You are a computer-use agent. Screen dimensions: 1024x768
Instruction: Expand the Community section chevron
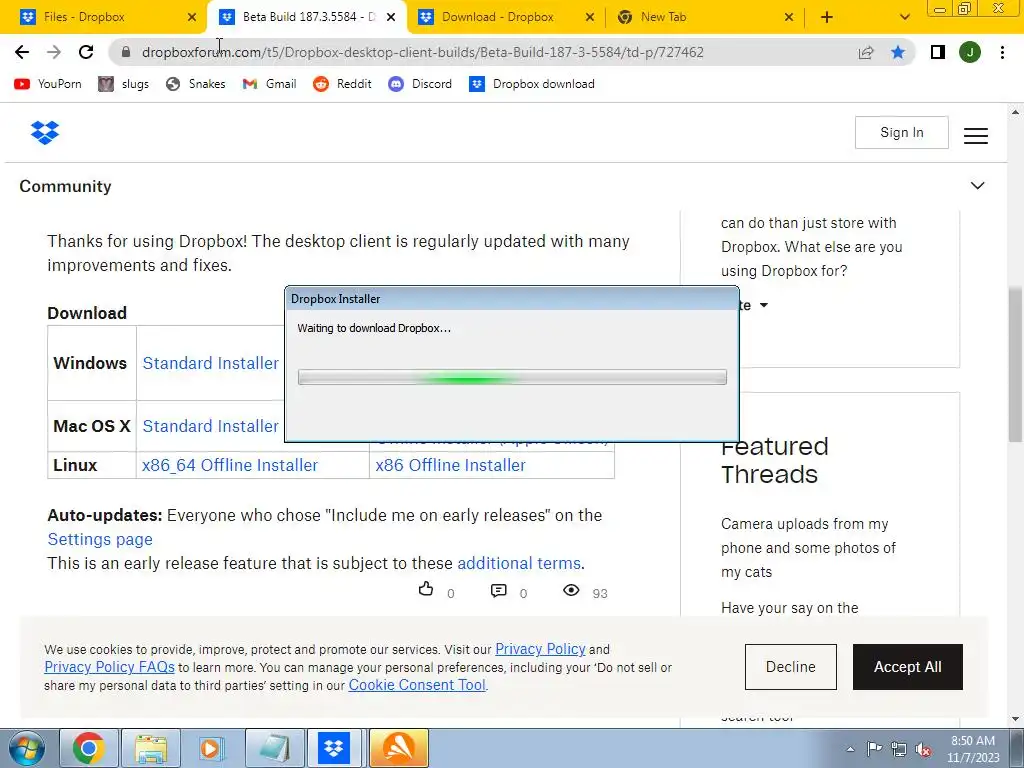coord(977,186)
